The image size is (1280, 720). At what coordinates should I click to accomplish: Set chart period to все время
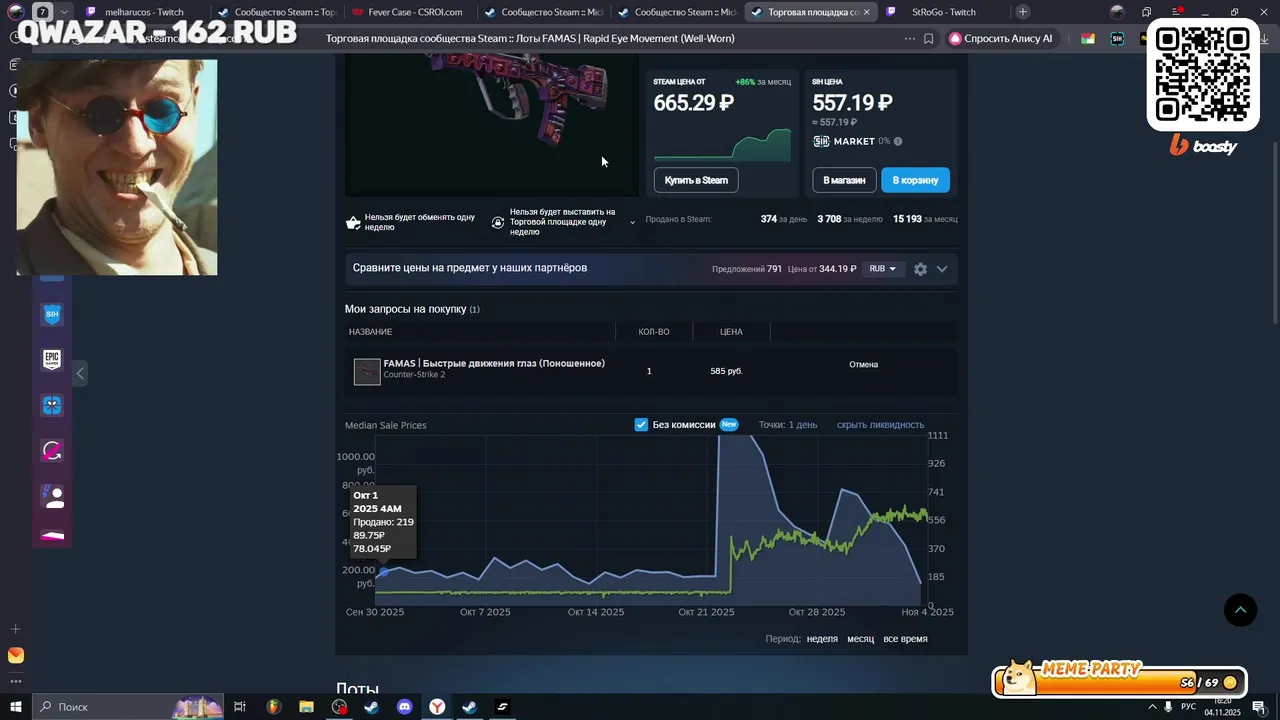[x=905, y=639]
